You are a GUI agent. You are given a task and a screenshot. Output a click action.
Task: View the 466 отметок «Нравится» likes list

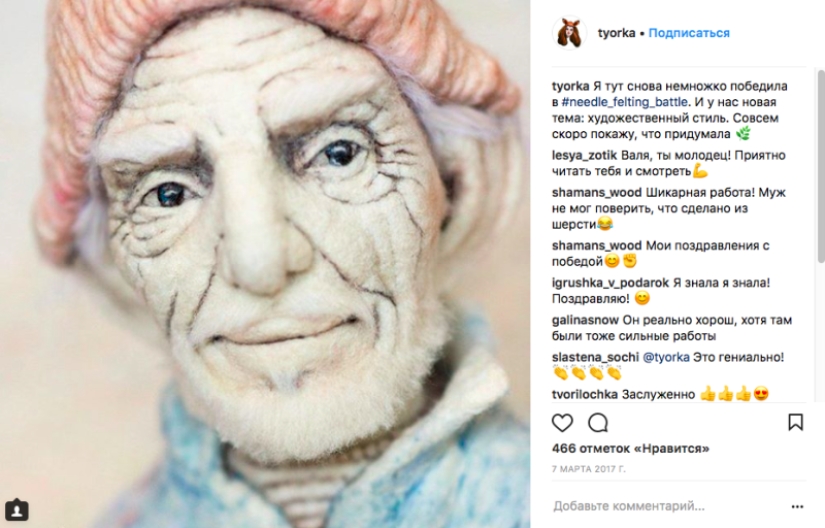coord(630,449)
